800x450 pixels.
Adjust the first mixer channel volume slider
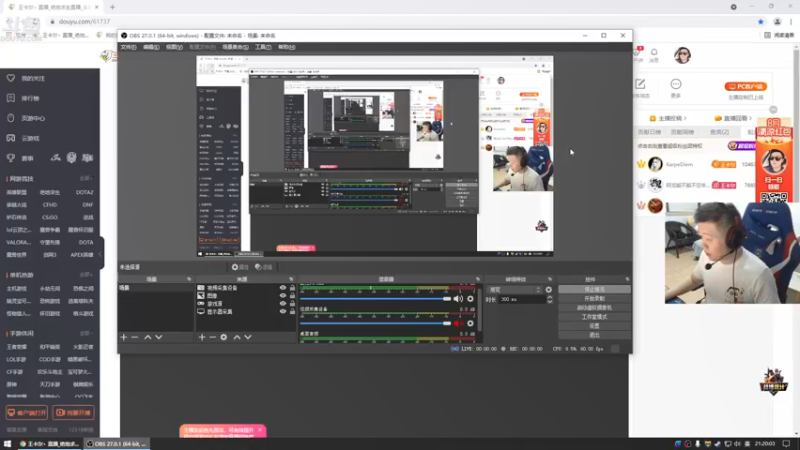[x=376, y=299]
